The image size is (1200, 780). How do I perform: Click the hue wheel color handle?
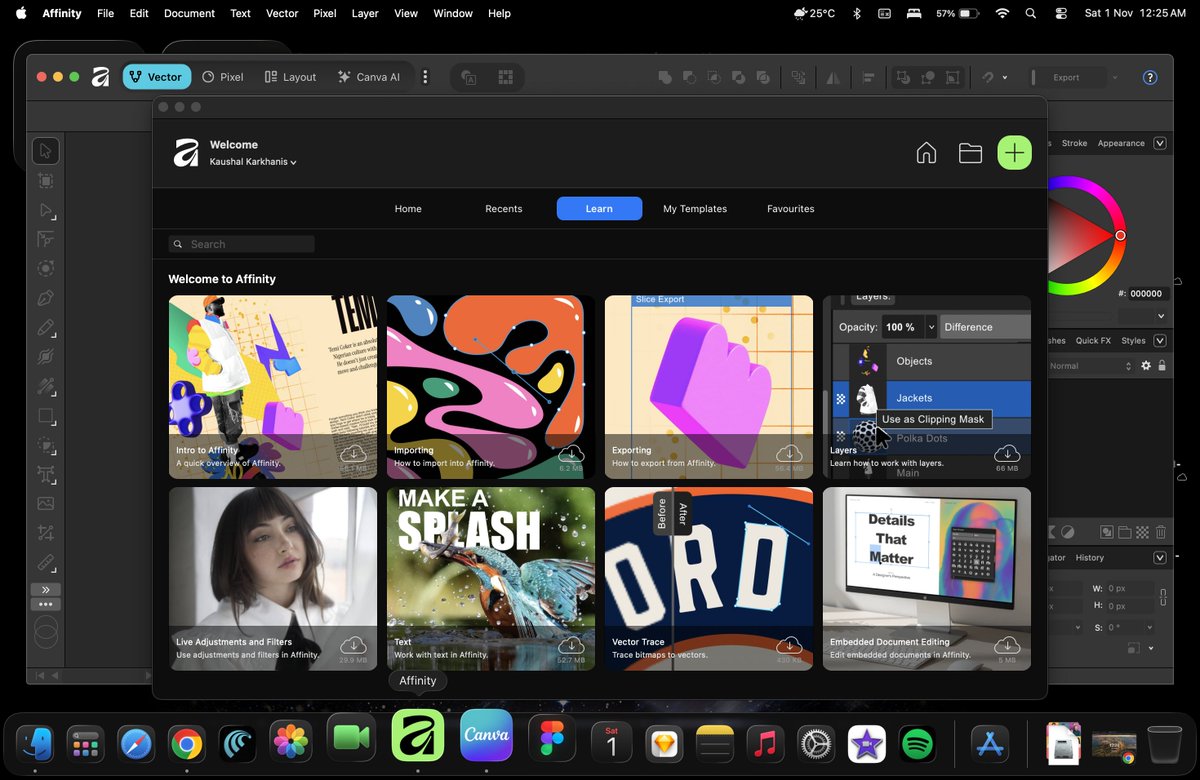point(1120,236)
